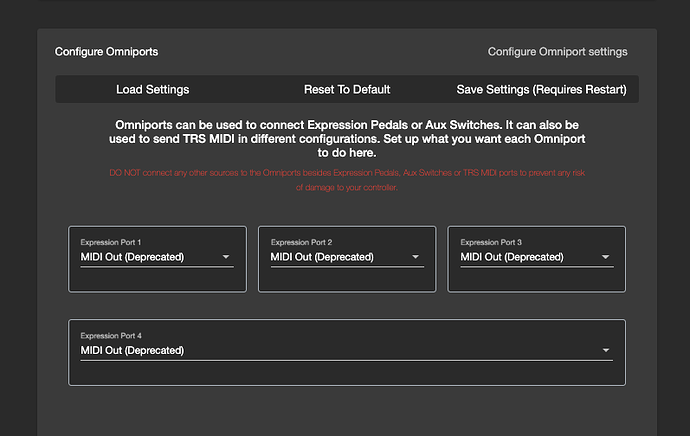The width and height of the screenshot is (690, 436).
Task: Click the red DO NOT connect warning
Action: click(x=345, y=180)
